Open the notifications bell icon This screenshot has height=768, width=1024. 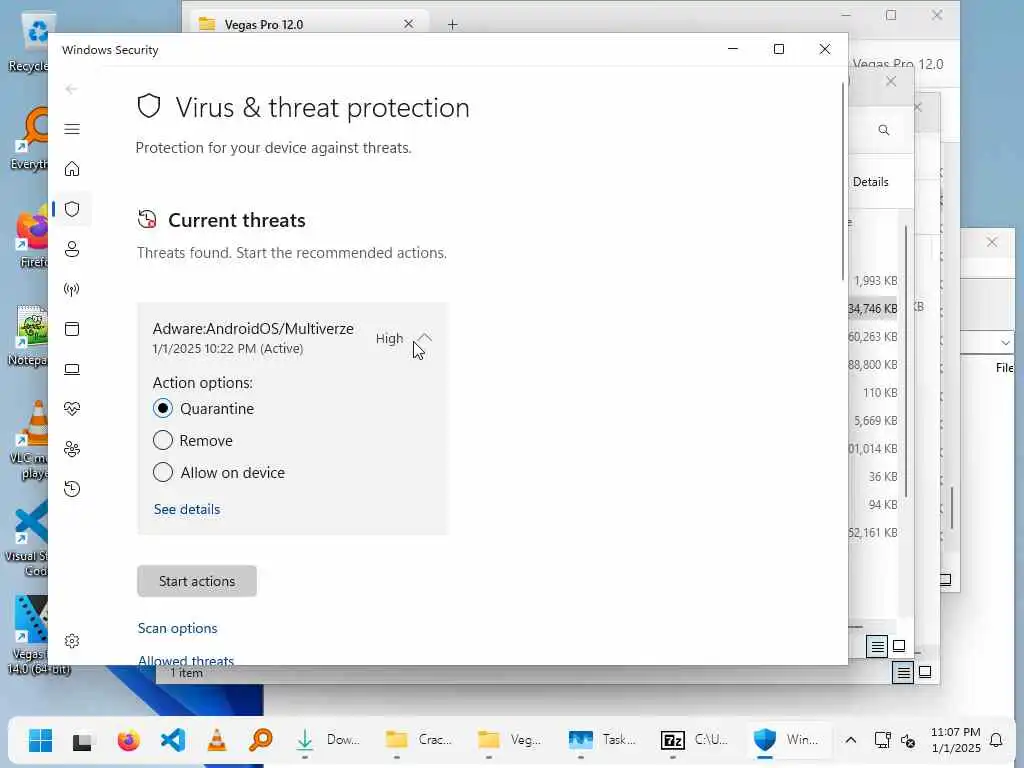(x=996, y=741)
